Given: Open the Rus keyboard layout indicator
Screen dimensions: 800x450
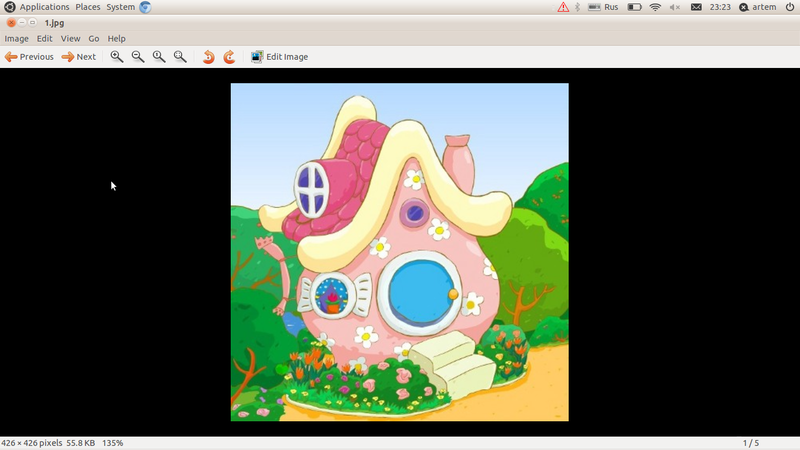Looking at the screenshot, I should [603, 7].
